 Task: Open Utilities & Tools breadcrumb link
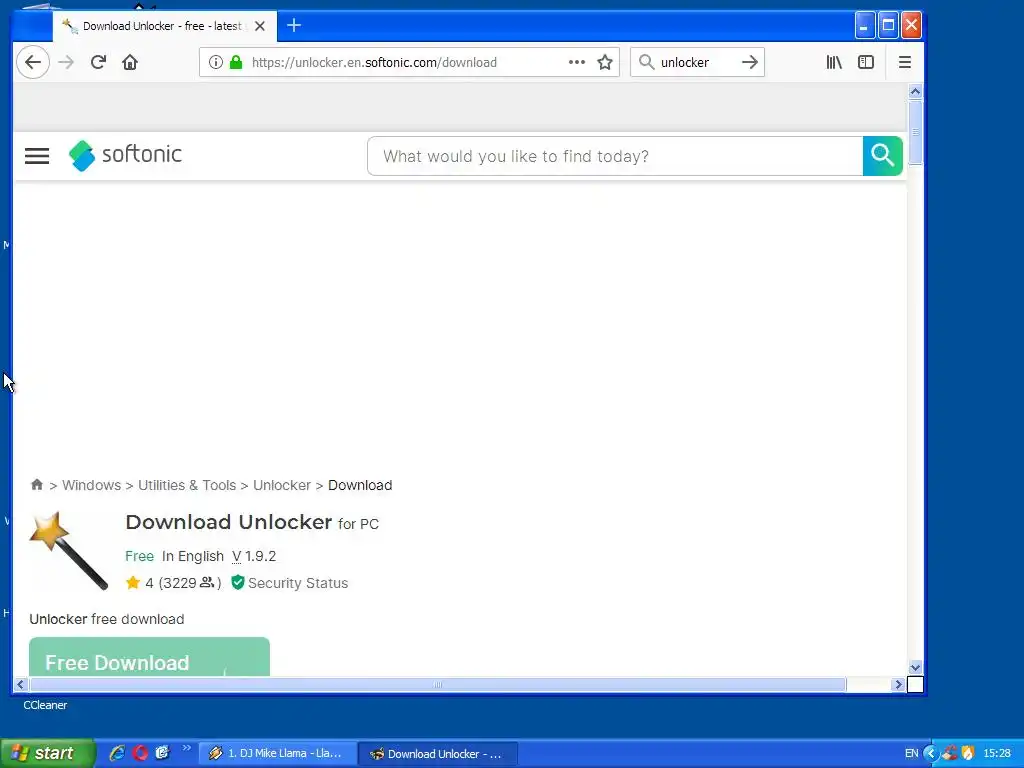(x=187, y=485)
